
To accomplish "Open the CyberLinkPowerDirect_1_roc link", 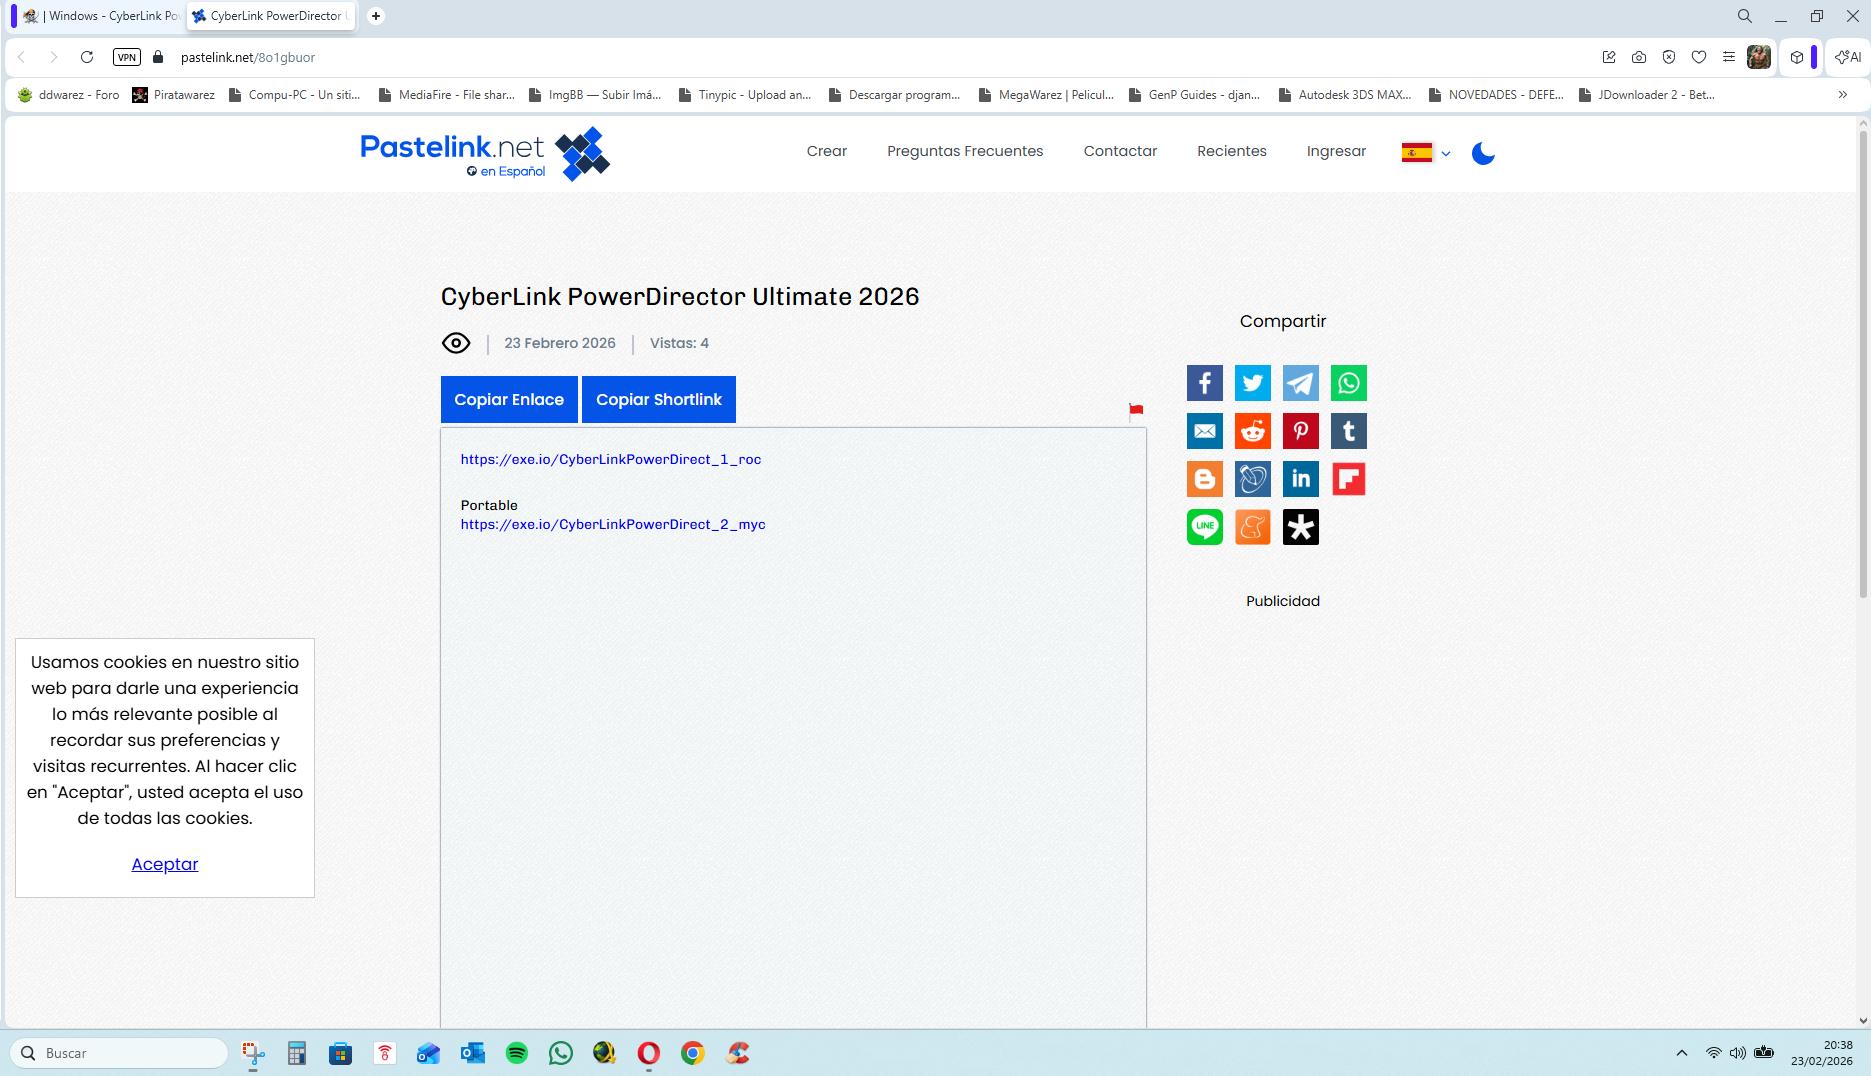I will pos(611,459).
